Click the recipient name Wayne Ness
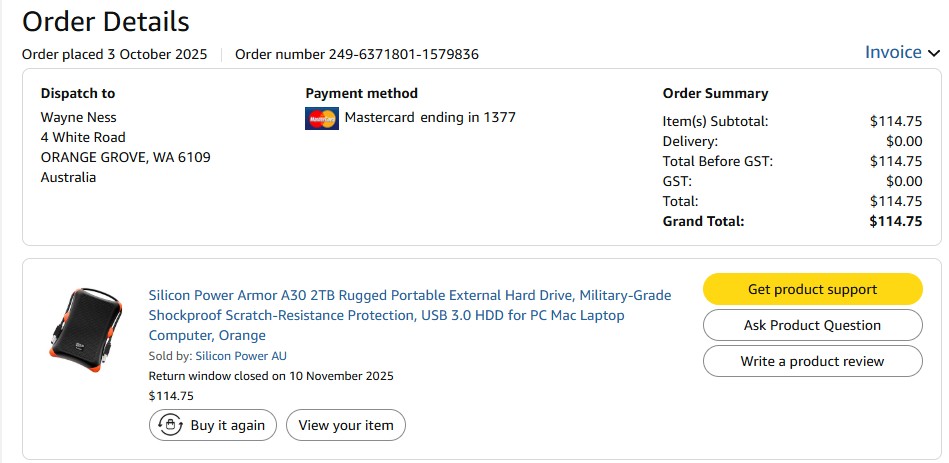 pos(78,117)
